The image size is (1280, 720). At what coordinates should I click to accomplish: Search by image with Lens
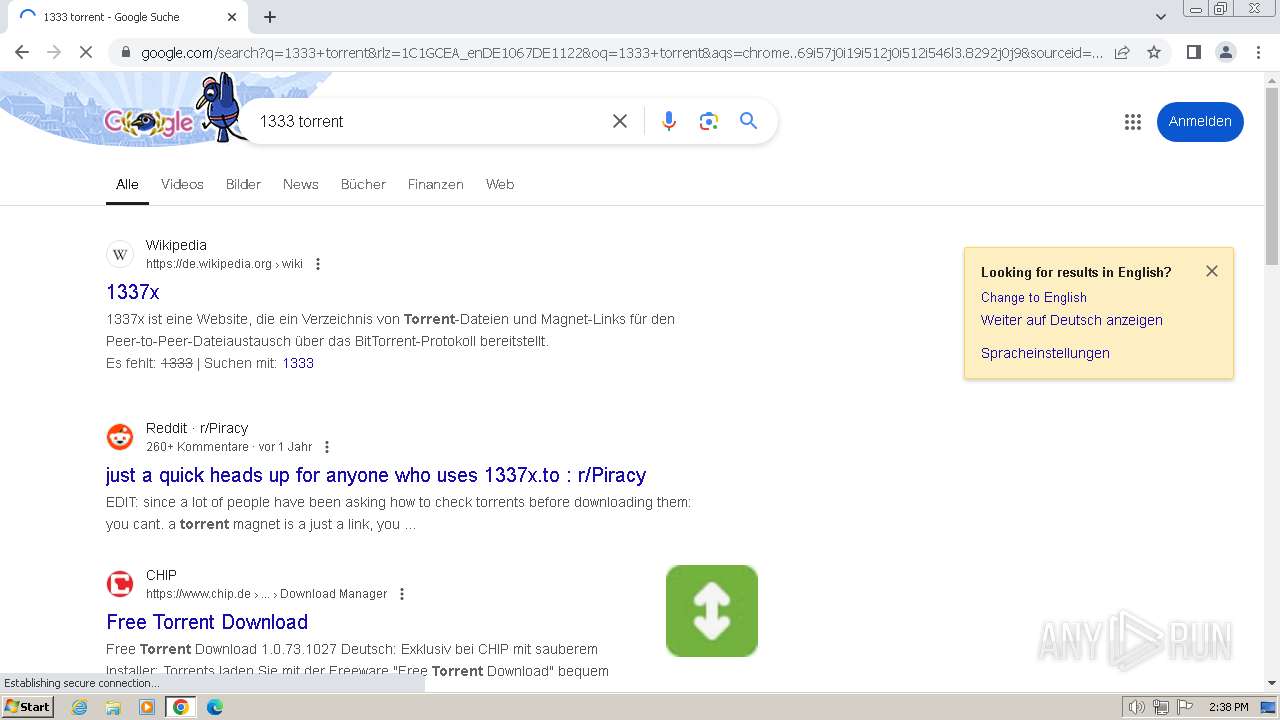click(709, 121)
